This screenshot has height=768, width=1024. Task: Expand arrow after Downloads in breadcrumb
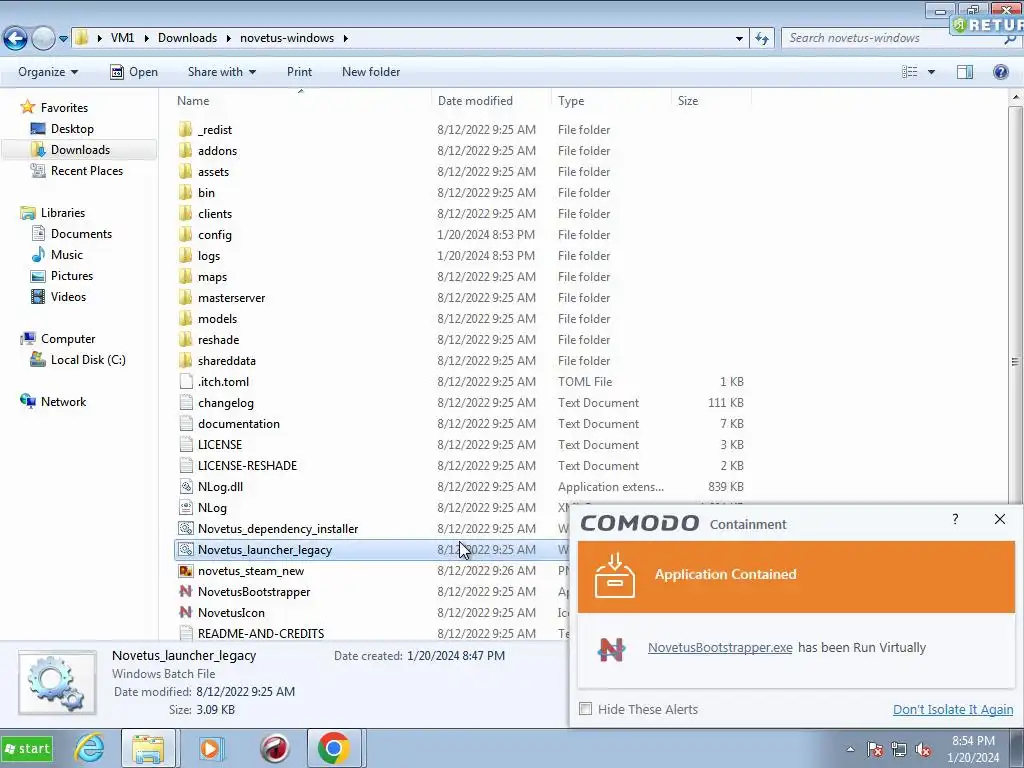229,38
